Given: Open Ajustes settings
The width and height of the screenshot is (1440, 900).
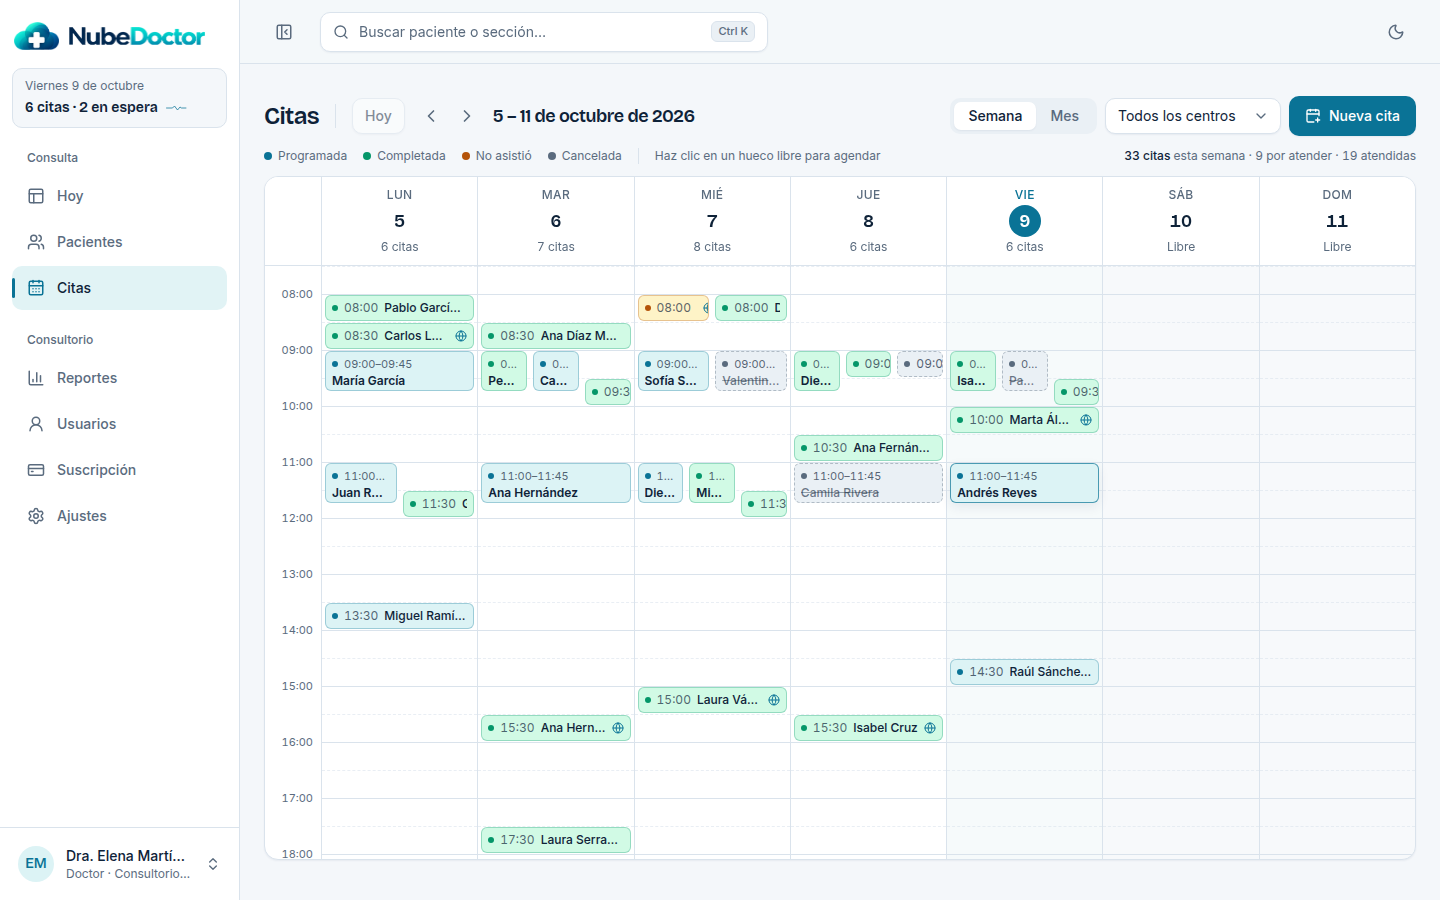Looking at the screenshot, I should coord(119,516).
